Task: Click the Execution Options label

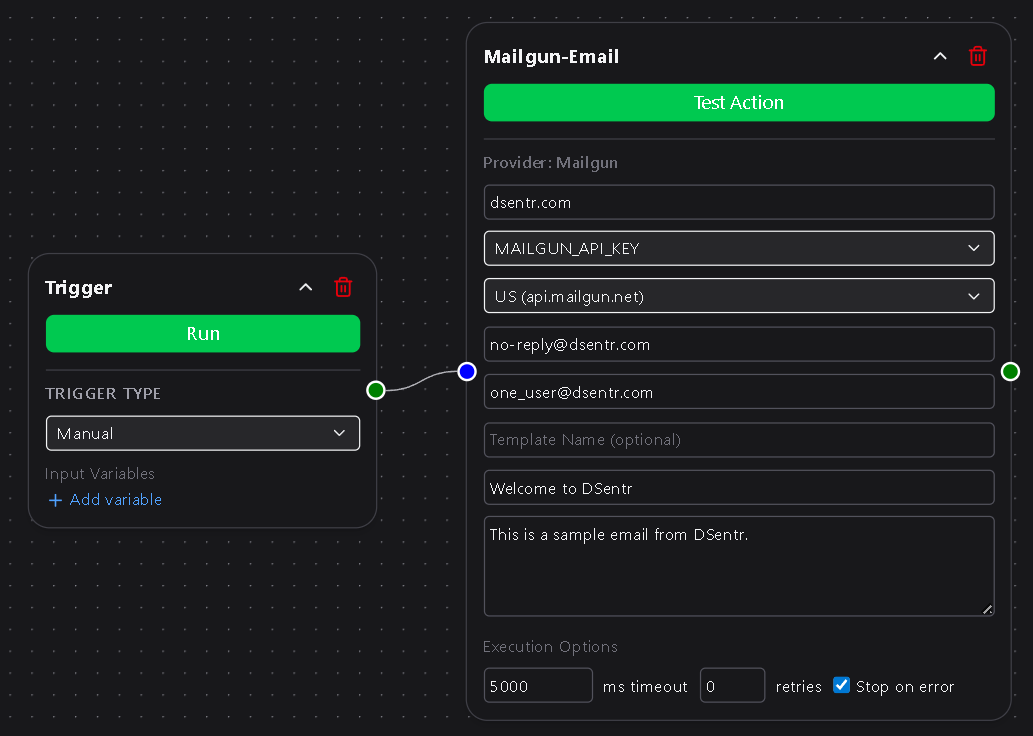Action: click(x=550, y=647)
